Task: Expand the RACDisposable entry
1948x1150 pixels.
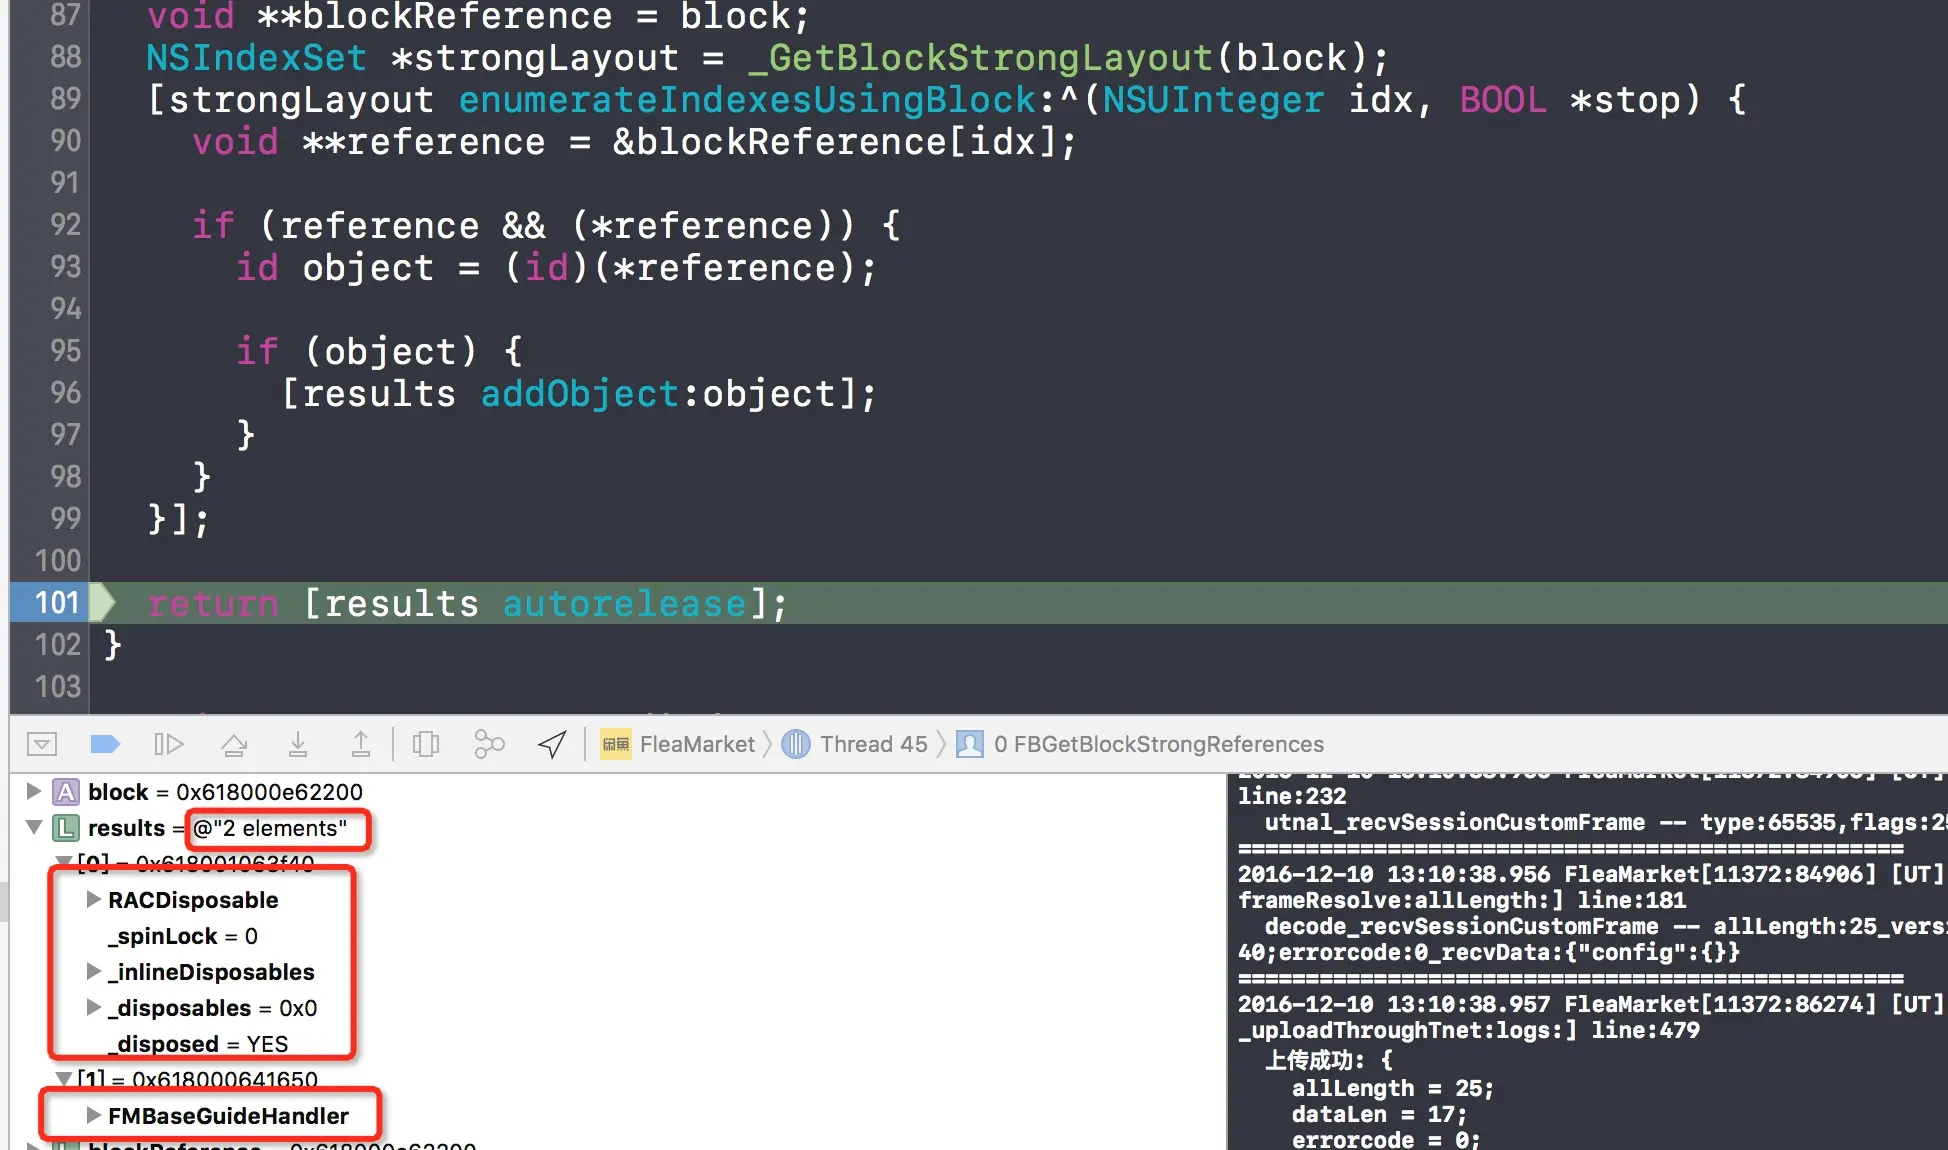Action: 94,899
